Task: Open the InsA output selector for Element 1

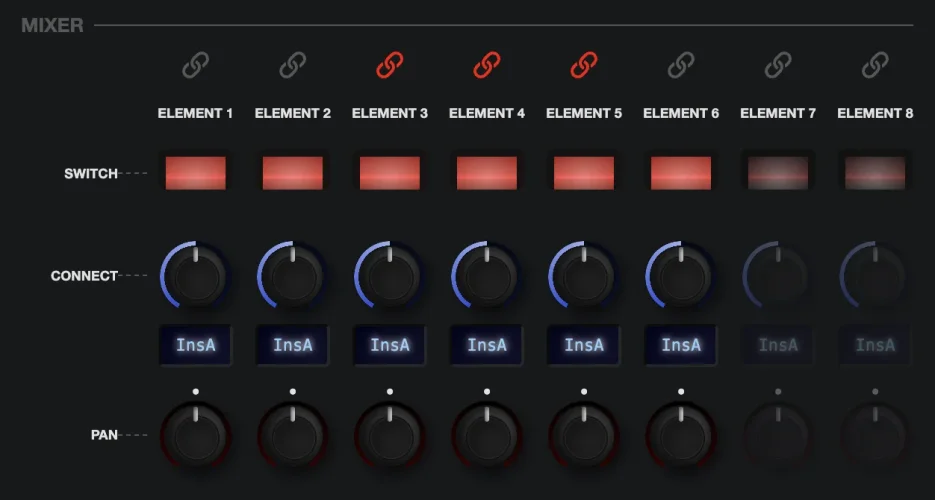Action: click(x=195, y=345)
